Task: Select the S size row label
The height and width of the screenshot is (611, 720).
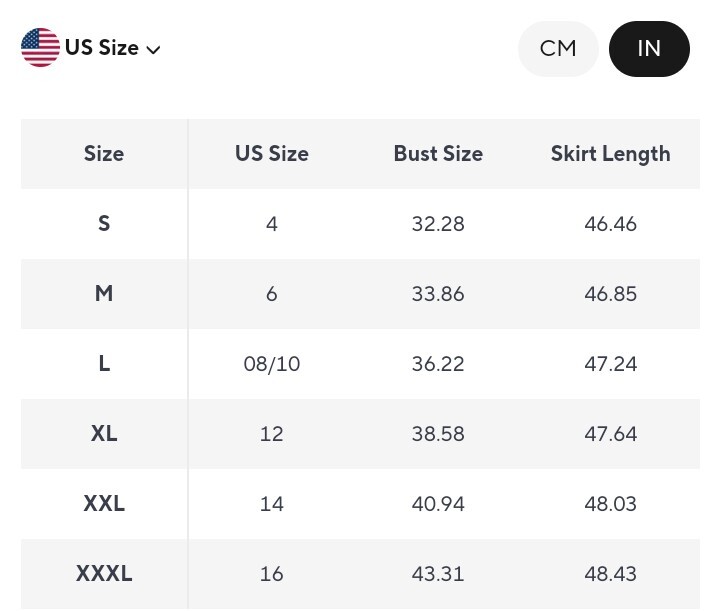Action: (104, 224)
